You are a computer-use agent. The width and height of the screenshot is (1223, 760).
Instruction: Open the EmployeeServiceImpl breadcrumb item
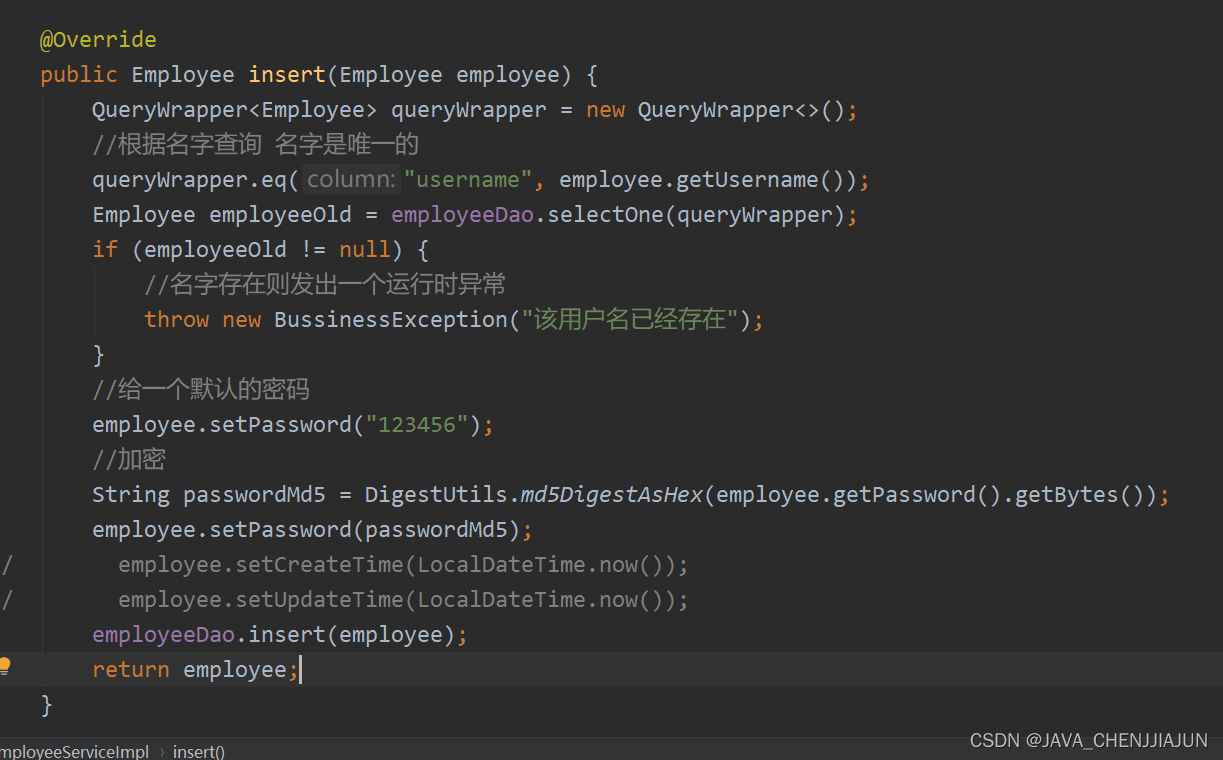coord(74,751)
